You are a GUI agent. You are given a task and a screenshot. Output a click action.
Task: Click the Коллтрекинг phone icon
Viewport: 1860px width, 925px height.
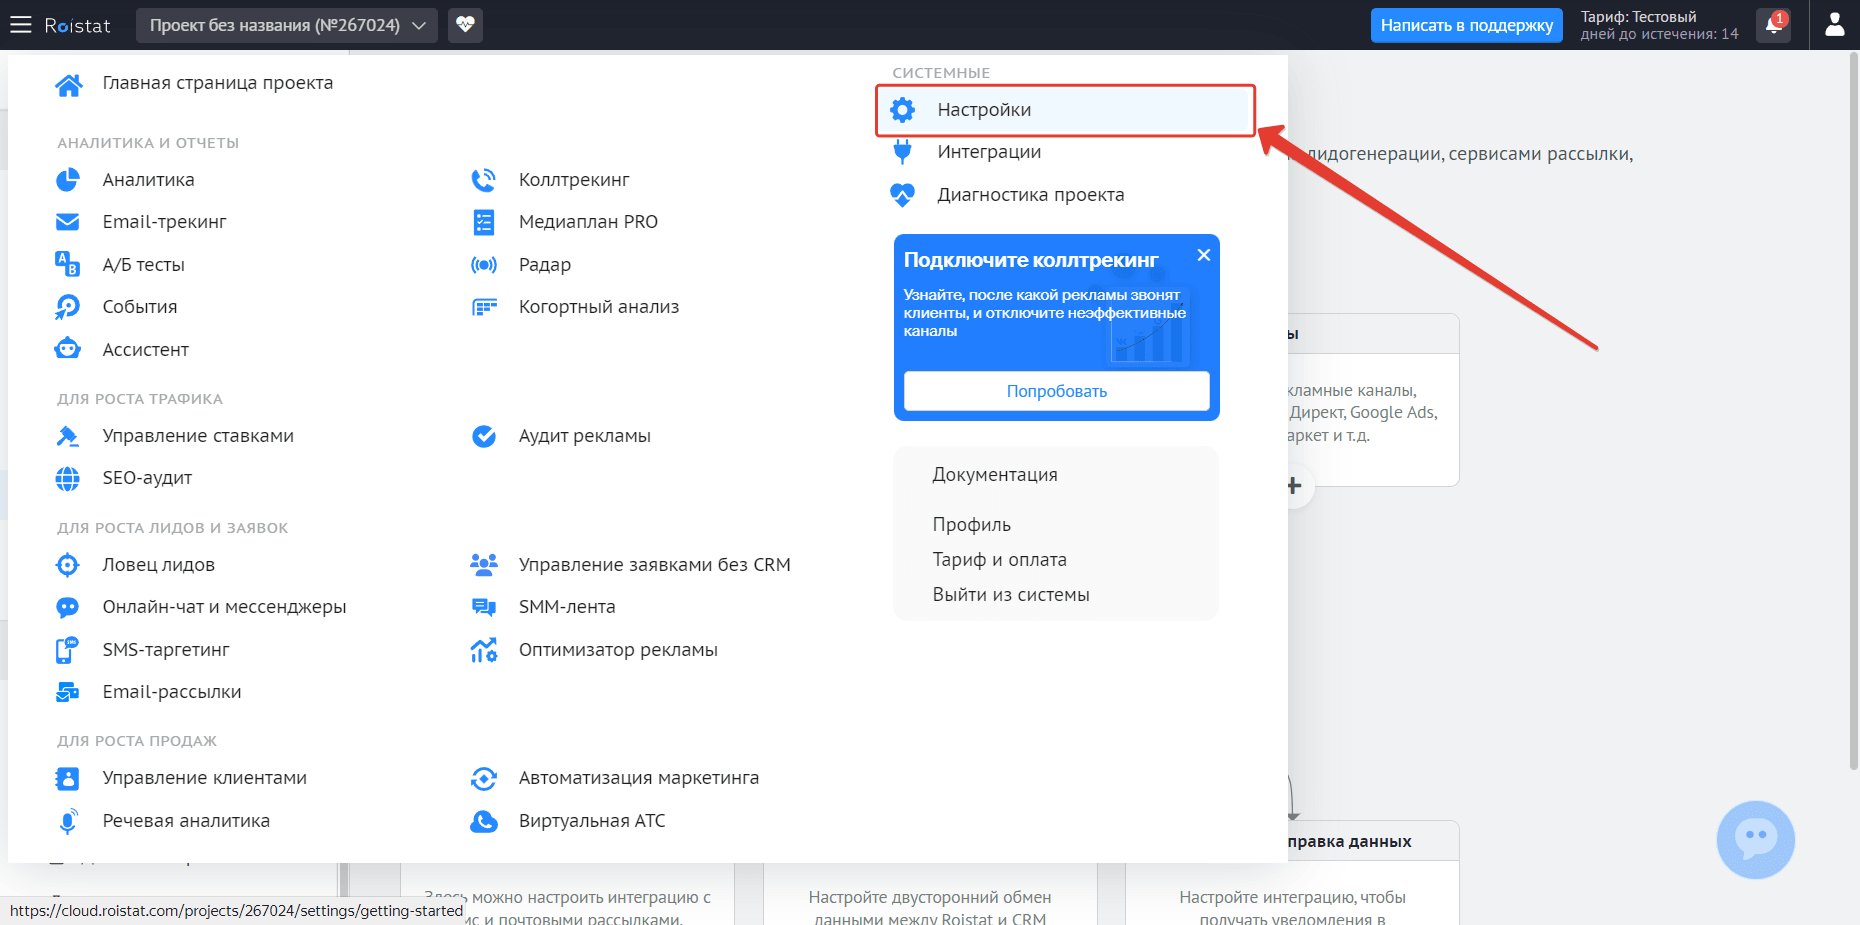(x=484, y=180)
